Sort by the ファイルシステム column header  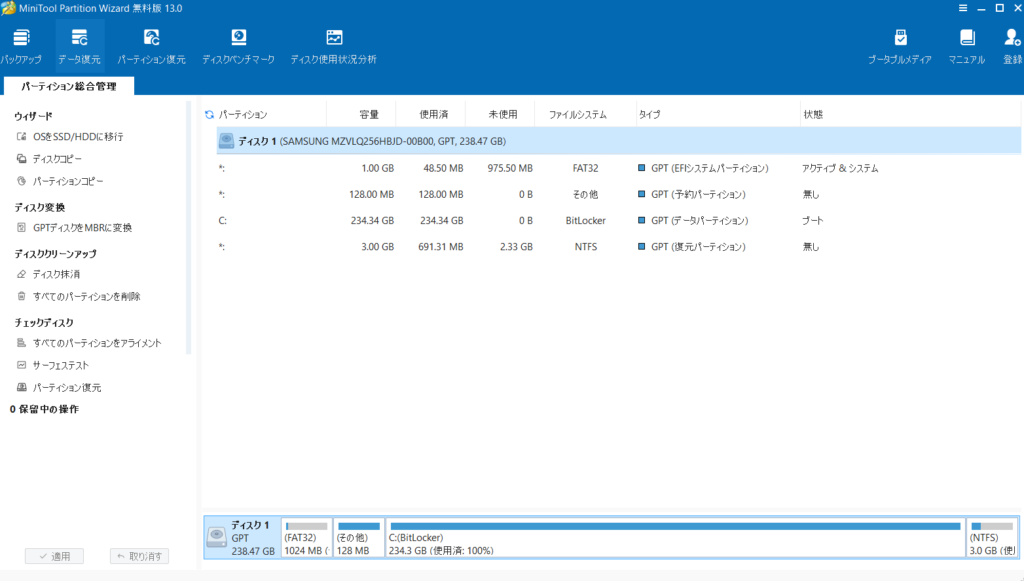(578, 115)
